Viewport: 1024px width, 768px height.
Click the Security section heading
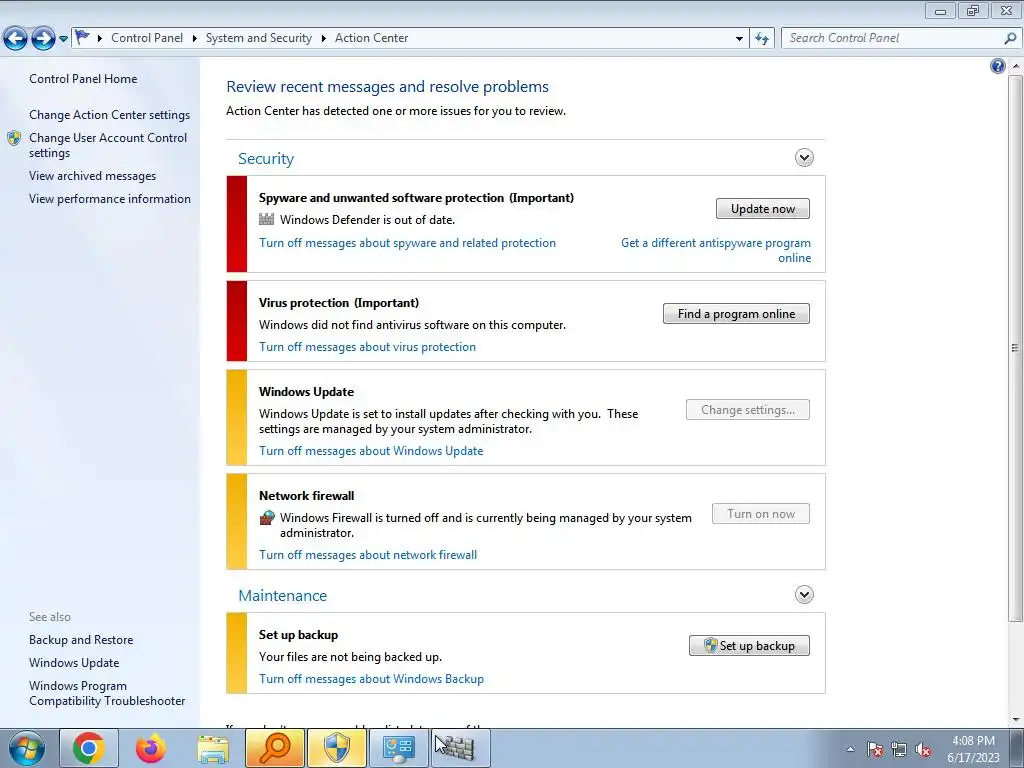(x=266, y=159)
